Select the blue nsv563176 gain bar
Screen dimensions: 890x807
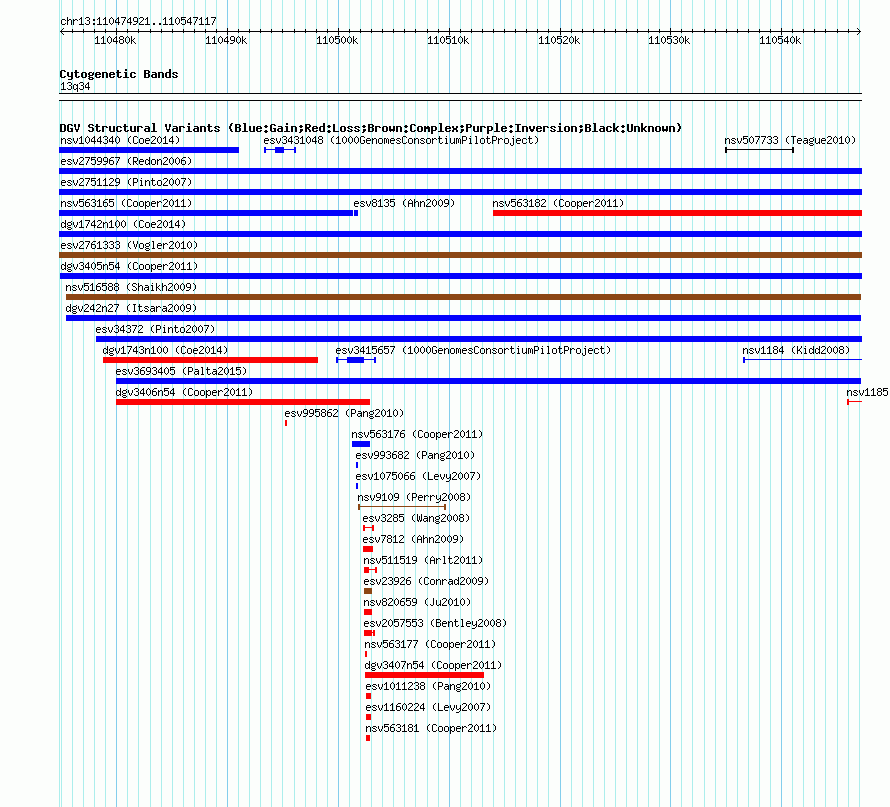click(x=361, y=444)
